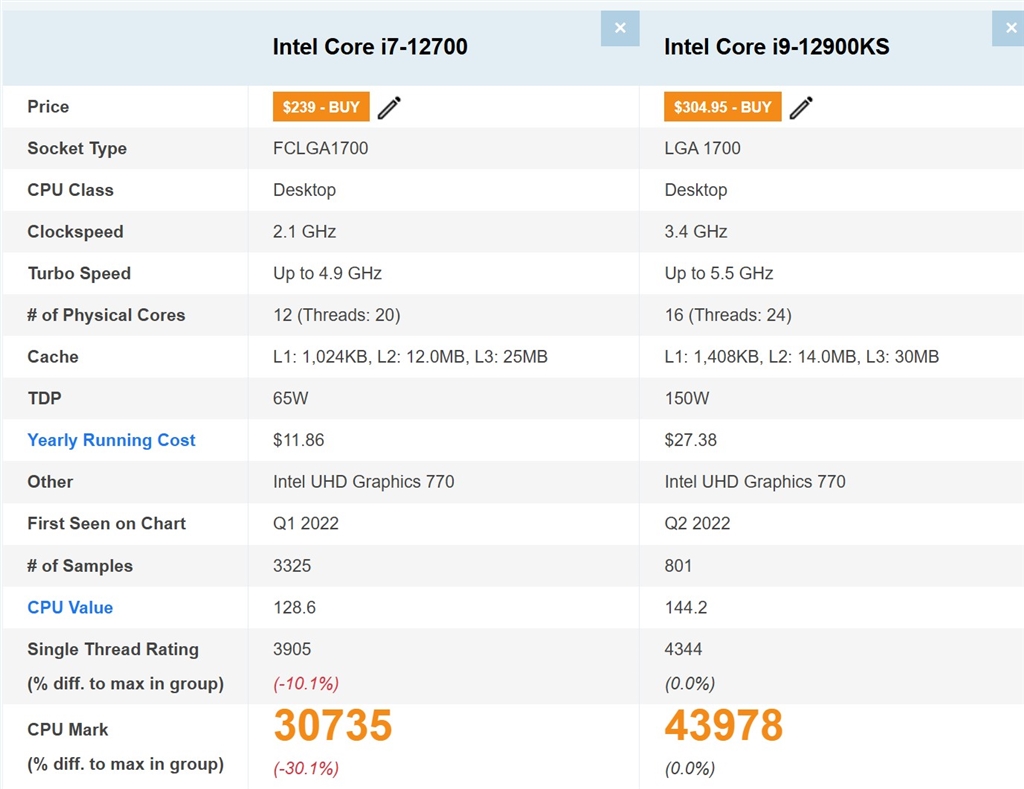Select the 150W TDP value
This screenshot has height=789, width=1024.
pos(686,398)
